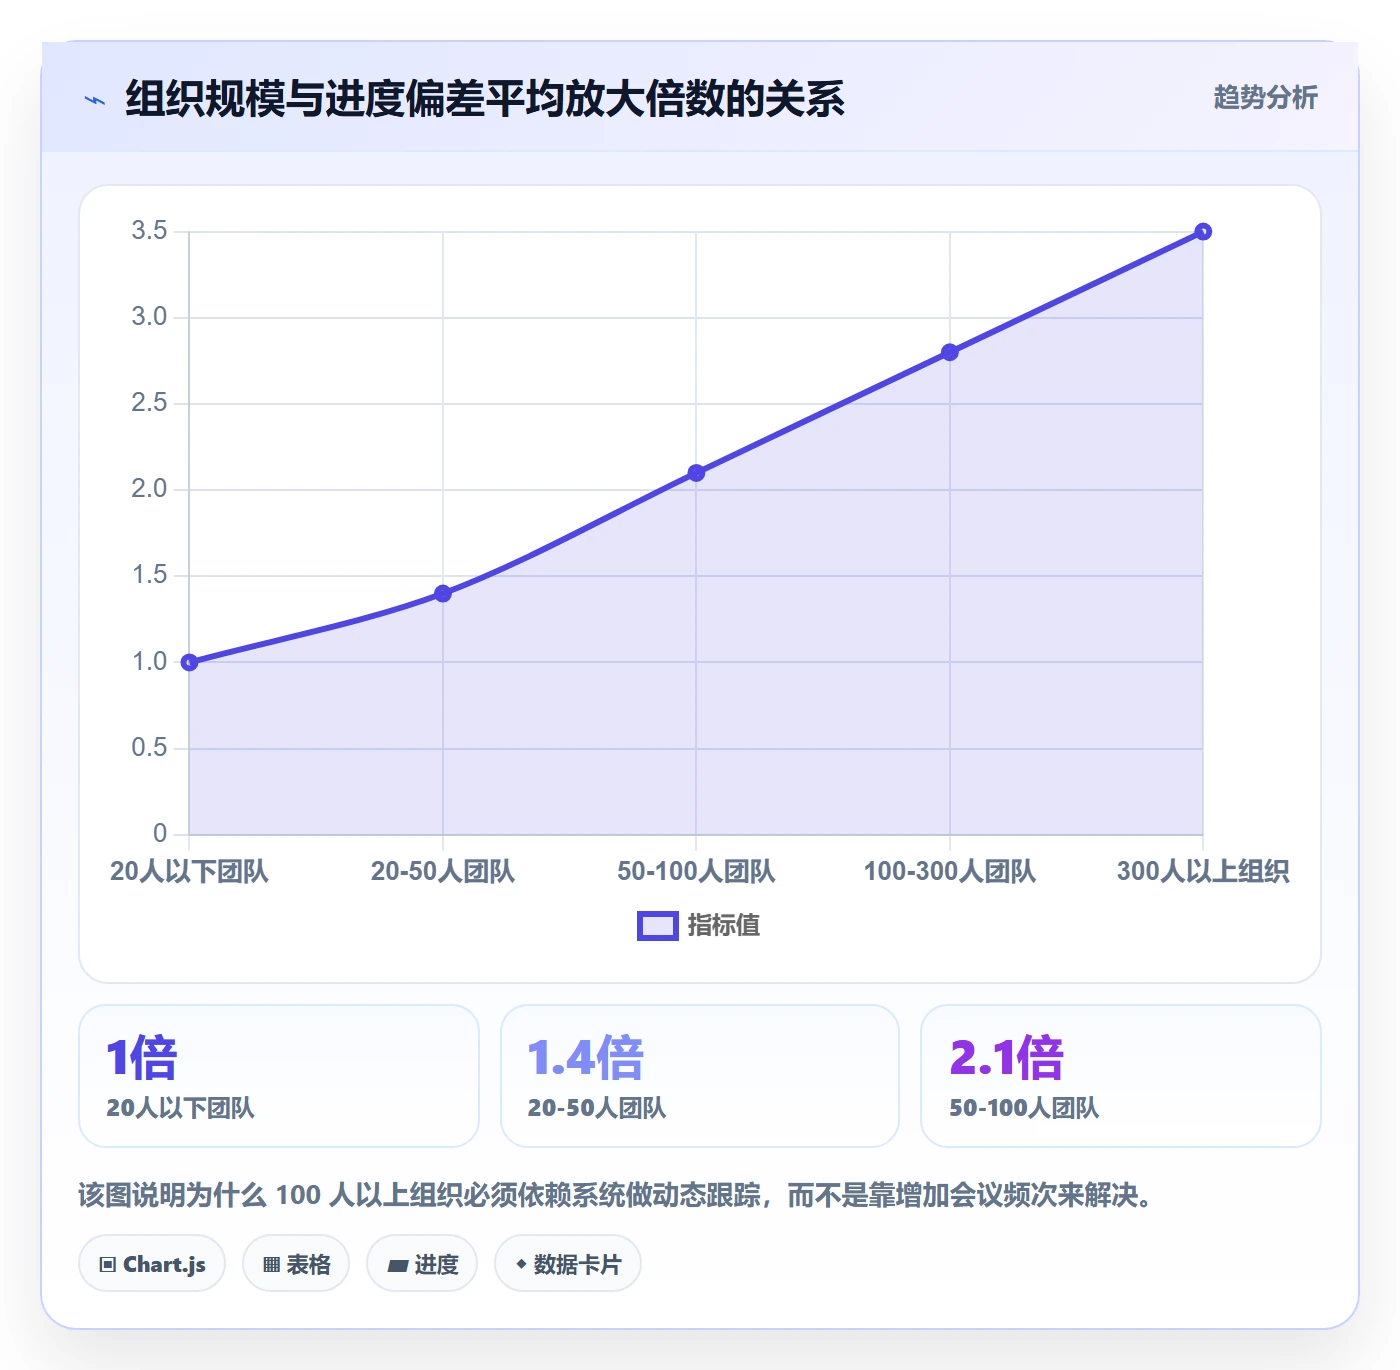
Task: Click the title 组织规模与进度偏差平均放大倍数的关系
Action: click(485, 99)
